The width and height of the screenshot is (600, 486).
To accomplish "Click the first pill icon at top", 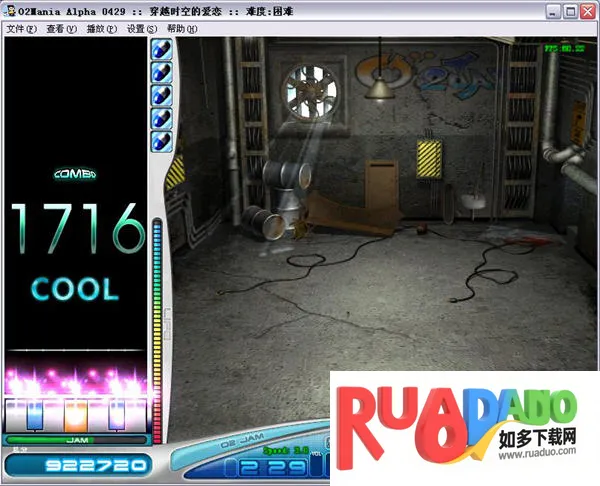I will [160, 49].
